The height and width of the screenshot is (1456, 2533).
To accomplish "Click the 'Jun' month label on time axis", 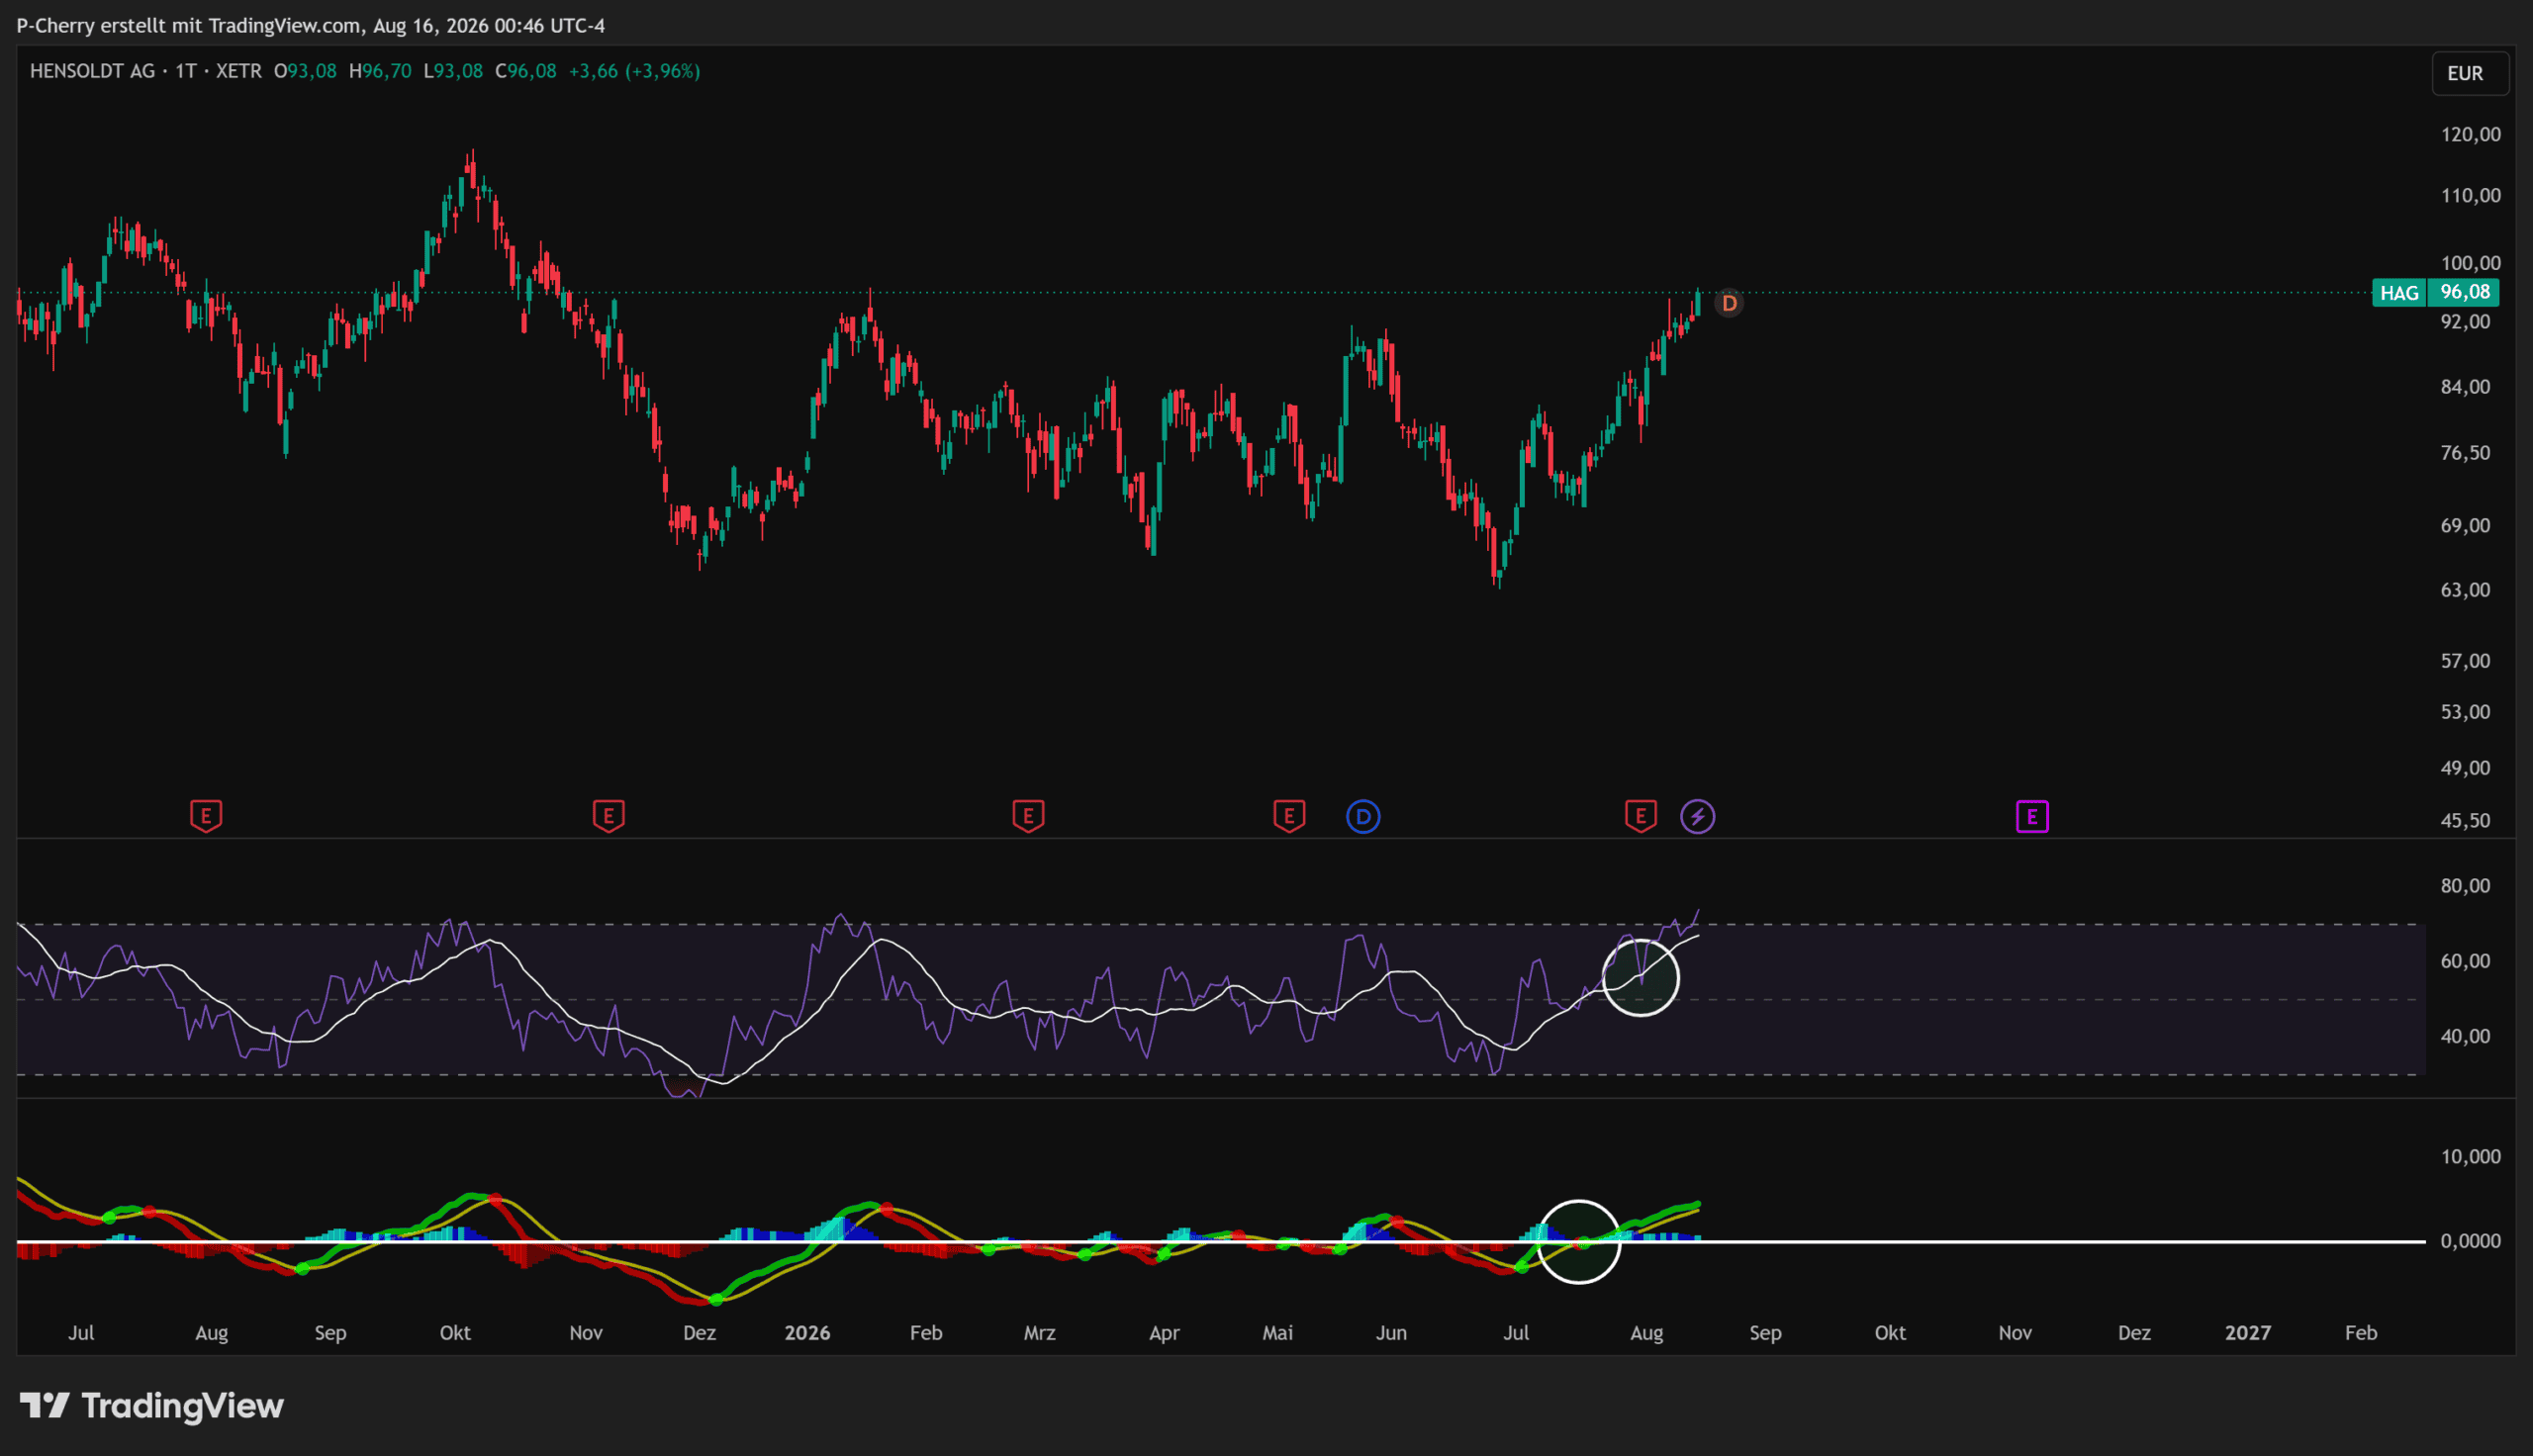I will pos(1391,1333).
